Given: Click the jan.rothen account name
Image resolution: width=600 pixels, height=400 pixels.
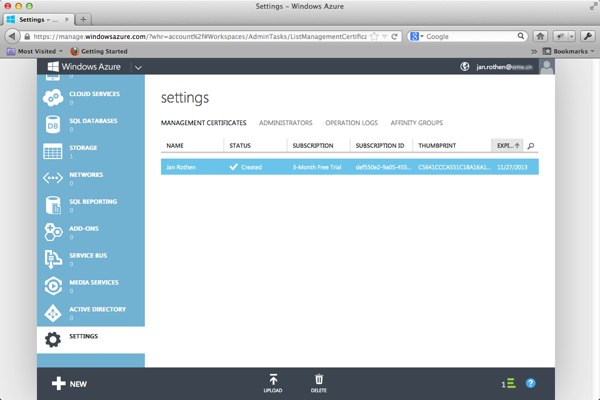Looking at the screenshot, I should tap(504, 67).
